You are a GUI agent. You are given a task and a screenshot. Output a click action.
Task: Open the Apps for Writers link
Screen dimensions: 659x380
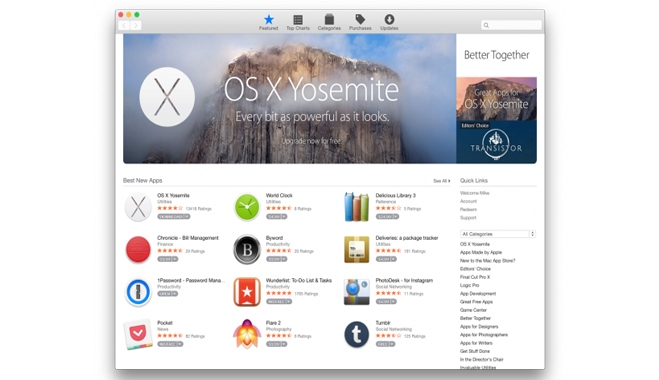click(476, 343)
